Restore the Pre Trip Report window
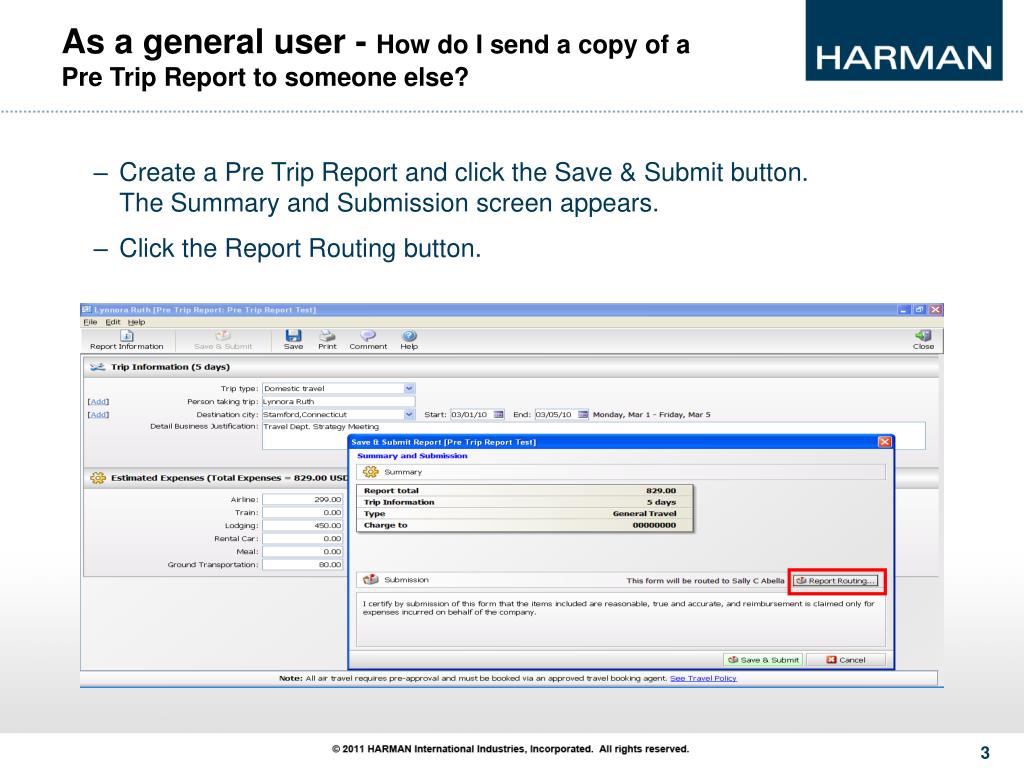 (920, 310)
